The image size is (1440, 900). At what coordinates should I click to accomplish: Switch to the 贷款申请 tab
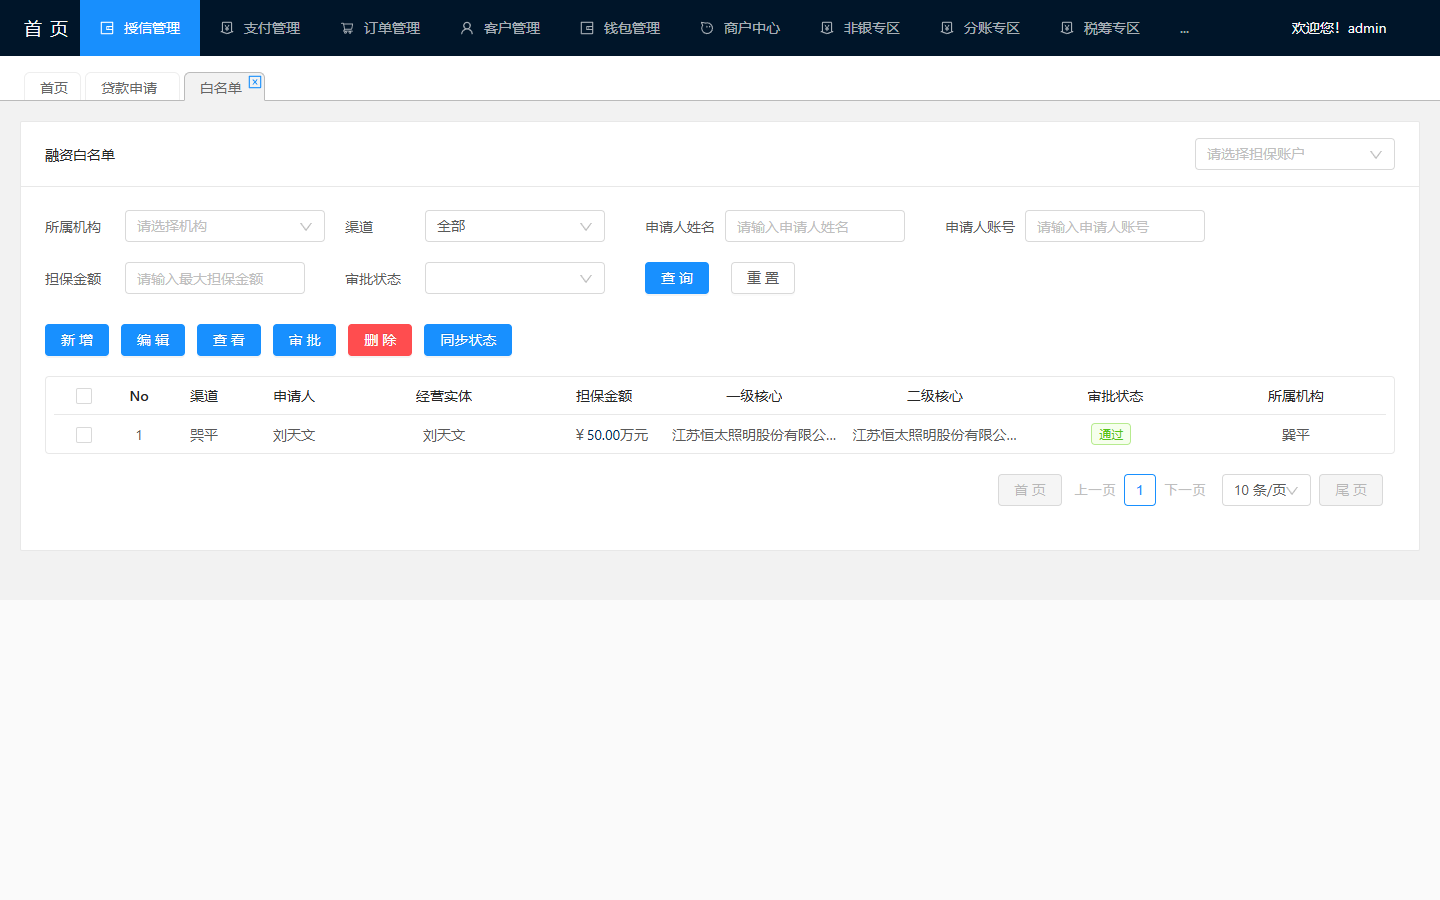tap(132, 87)
